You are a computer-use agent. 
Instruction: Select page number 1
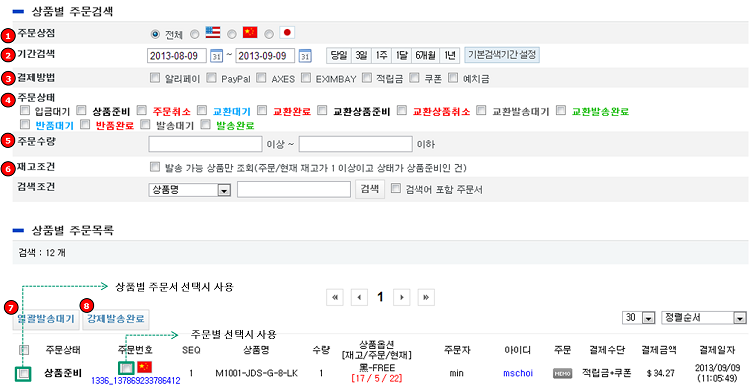tap(380, 298)
